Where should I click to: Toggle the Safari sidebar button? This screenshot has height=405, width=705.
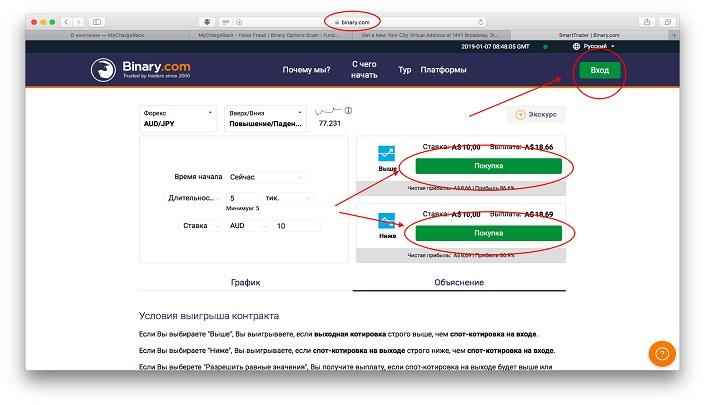[x=98, y=22]
